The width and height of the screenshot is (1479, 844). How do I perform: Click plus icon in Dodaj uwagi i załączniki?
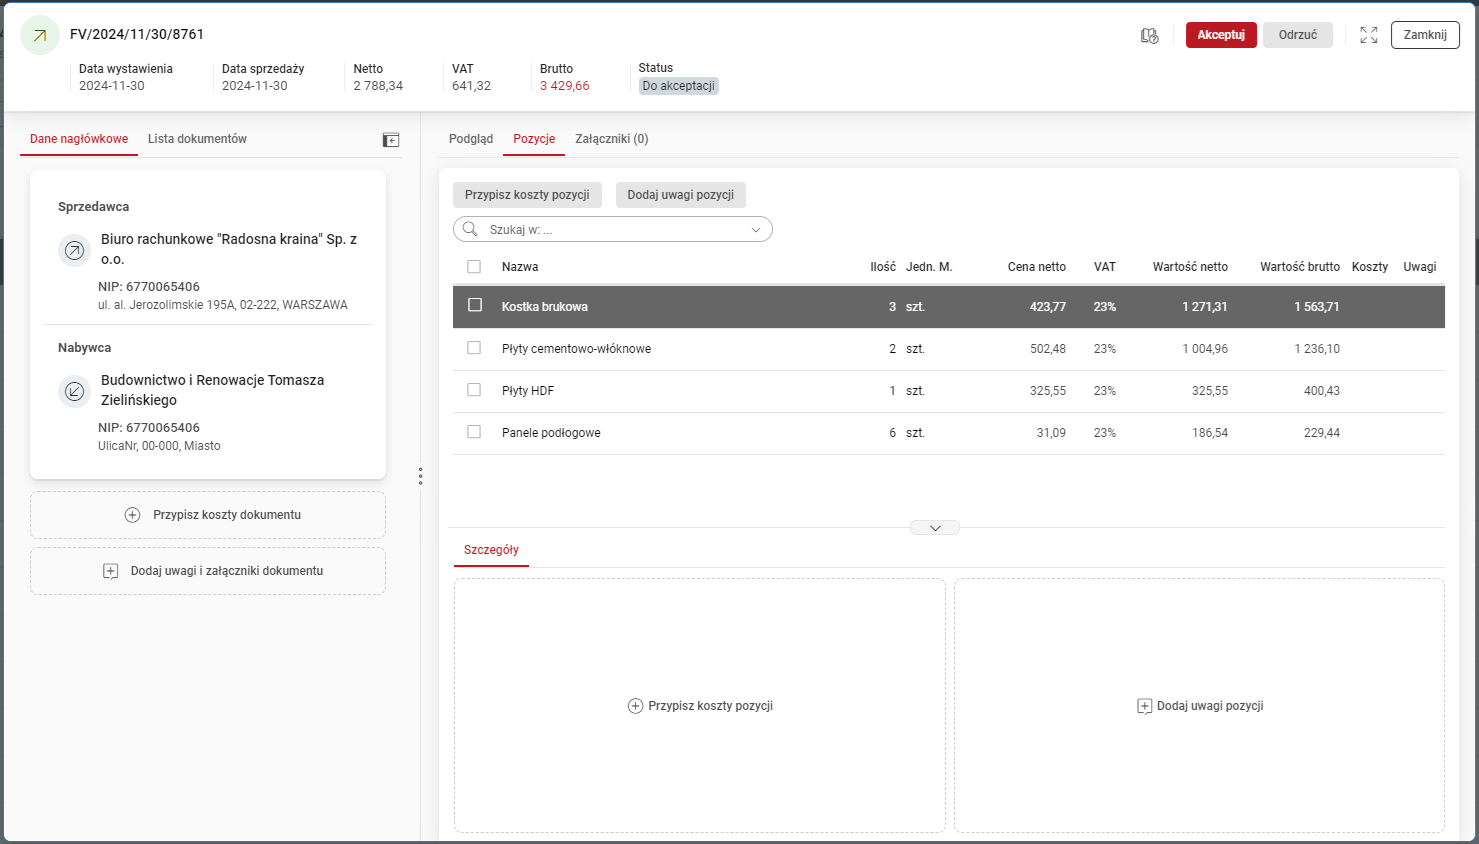point(111,571)
